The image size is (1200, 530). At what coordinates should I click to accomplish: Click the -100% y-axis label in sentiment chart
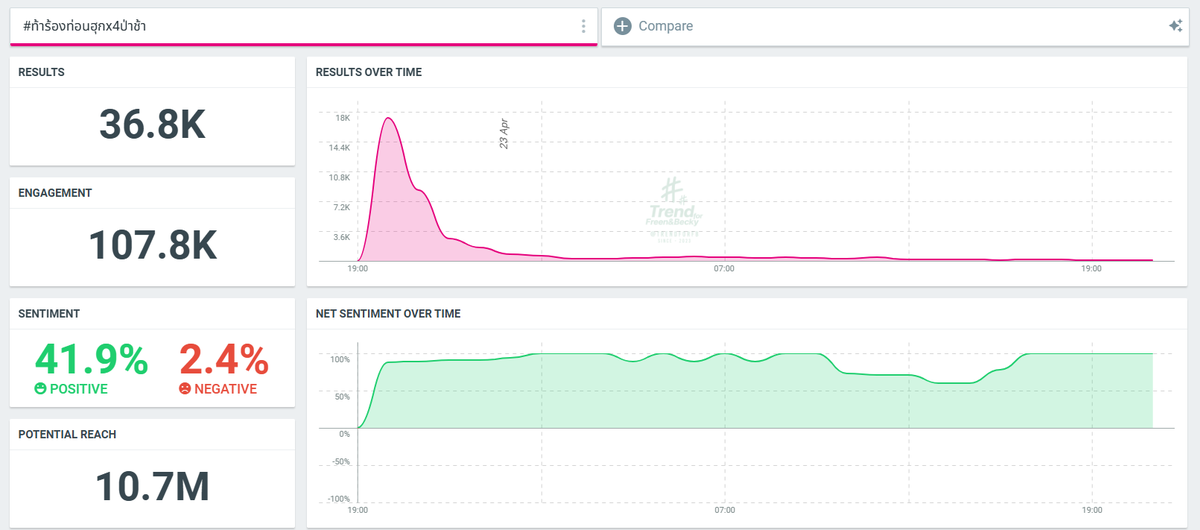coord(339,499)
